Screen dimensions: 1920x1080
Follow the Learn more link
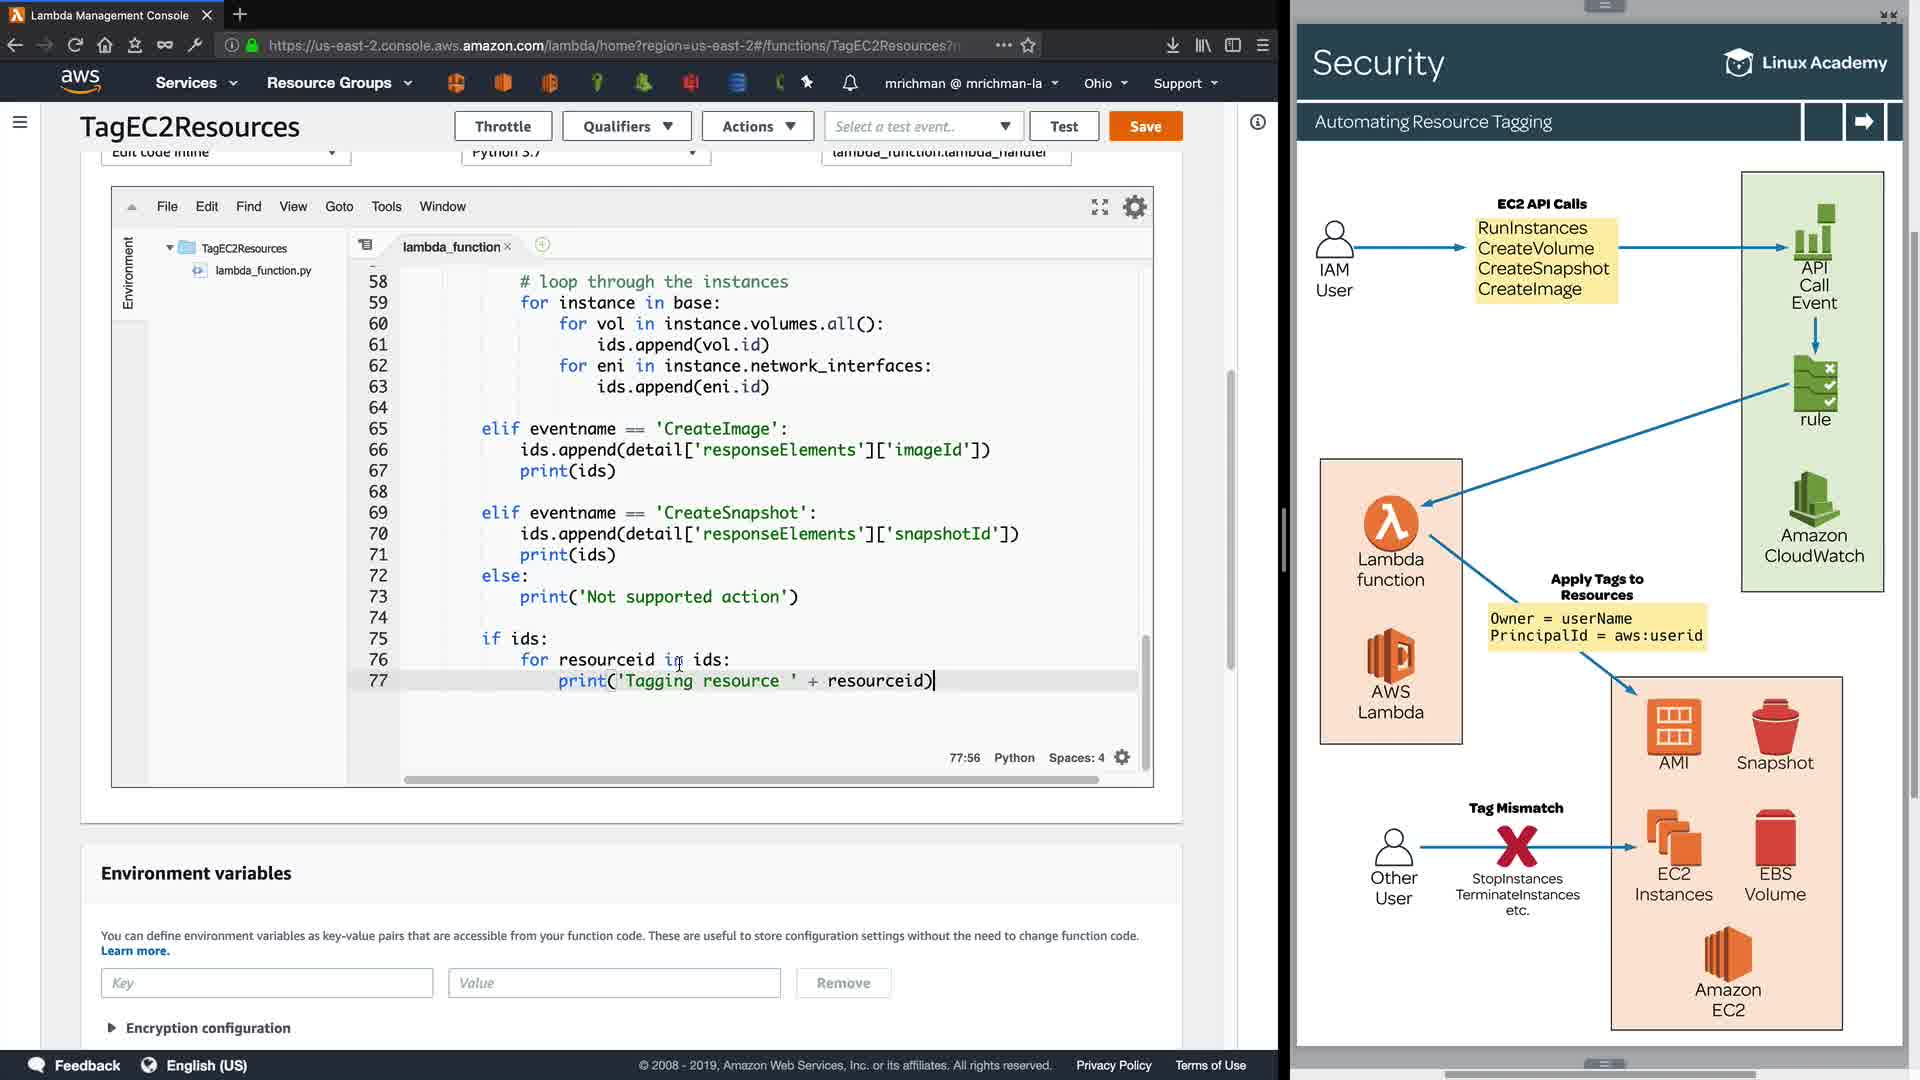(x=135, y=951)
